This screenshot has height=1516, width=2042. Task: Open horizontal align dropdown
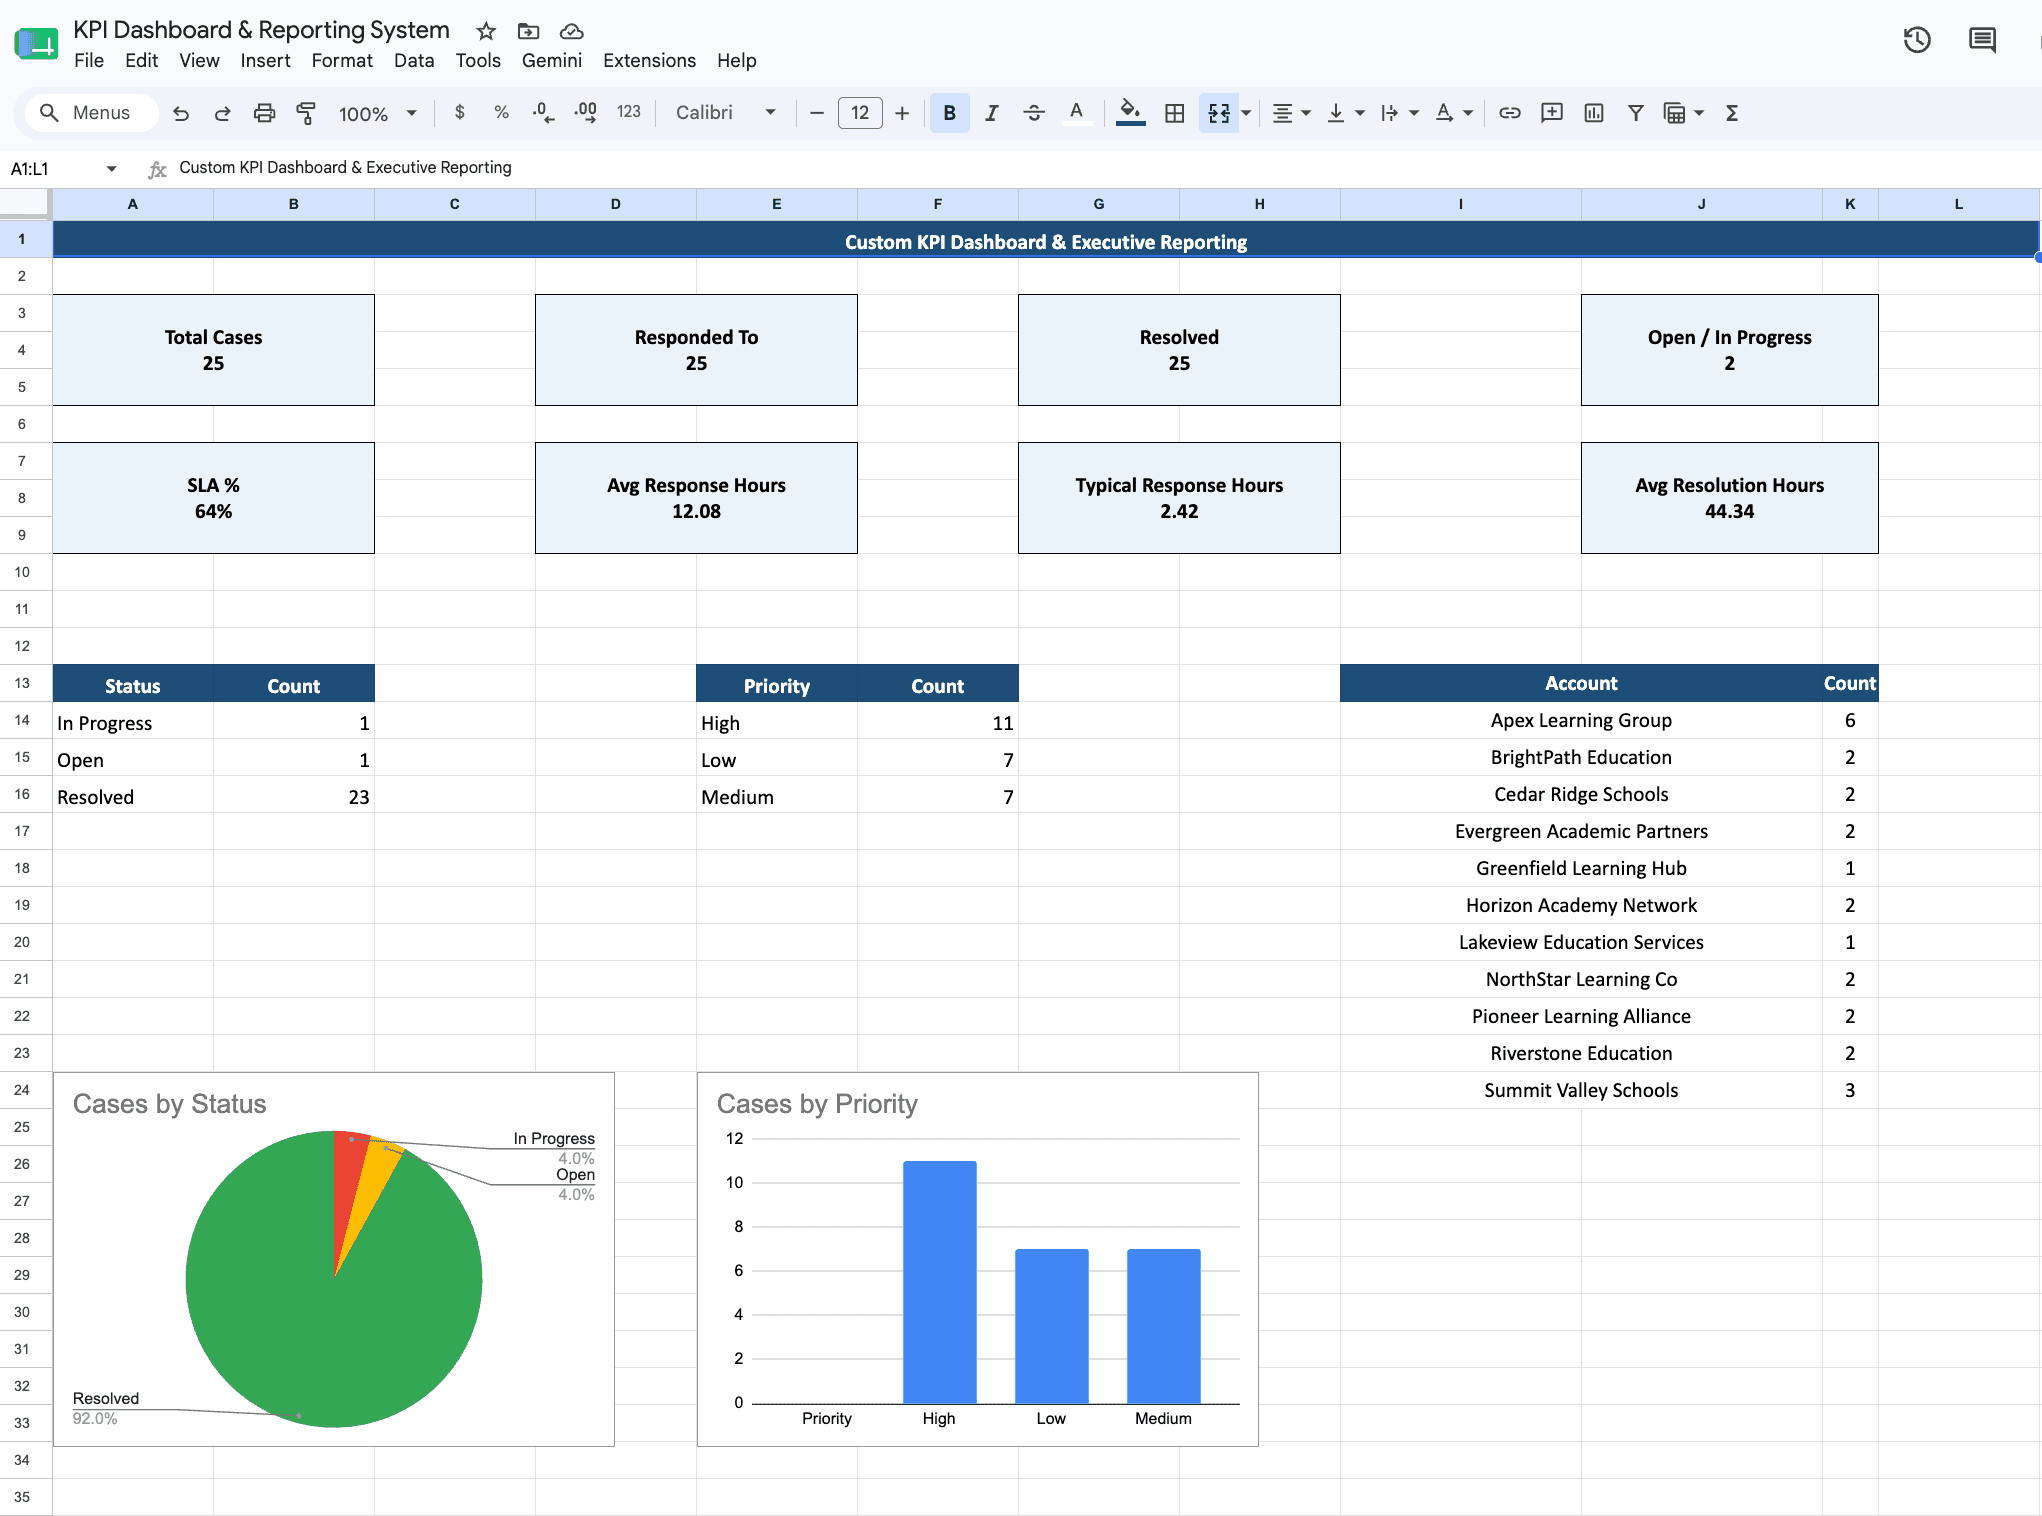(x=1291, y=113)
